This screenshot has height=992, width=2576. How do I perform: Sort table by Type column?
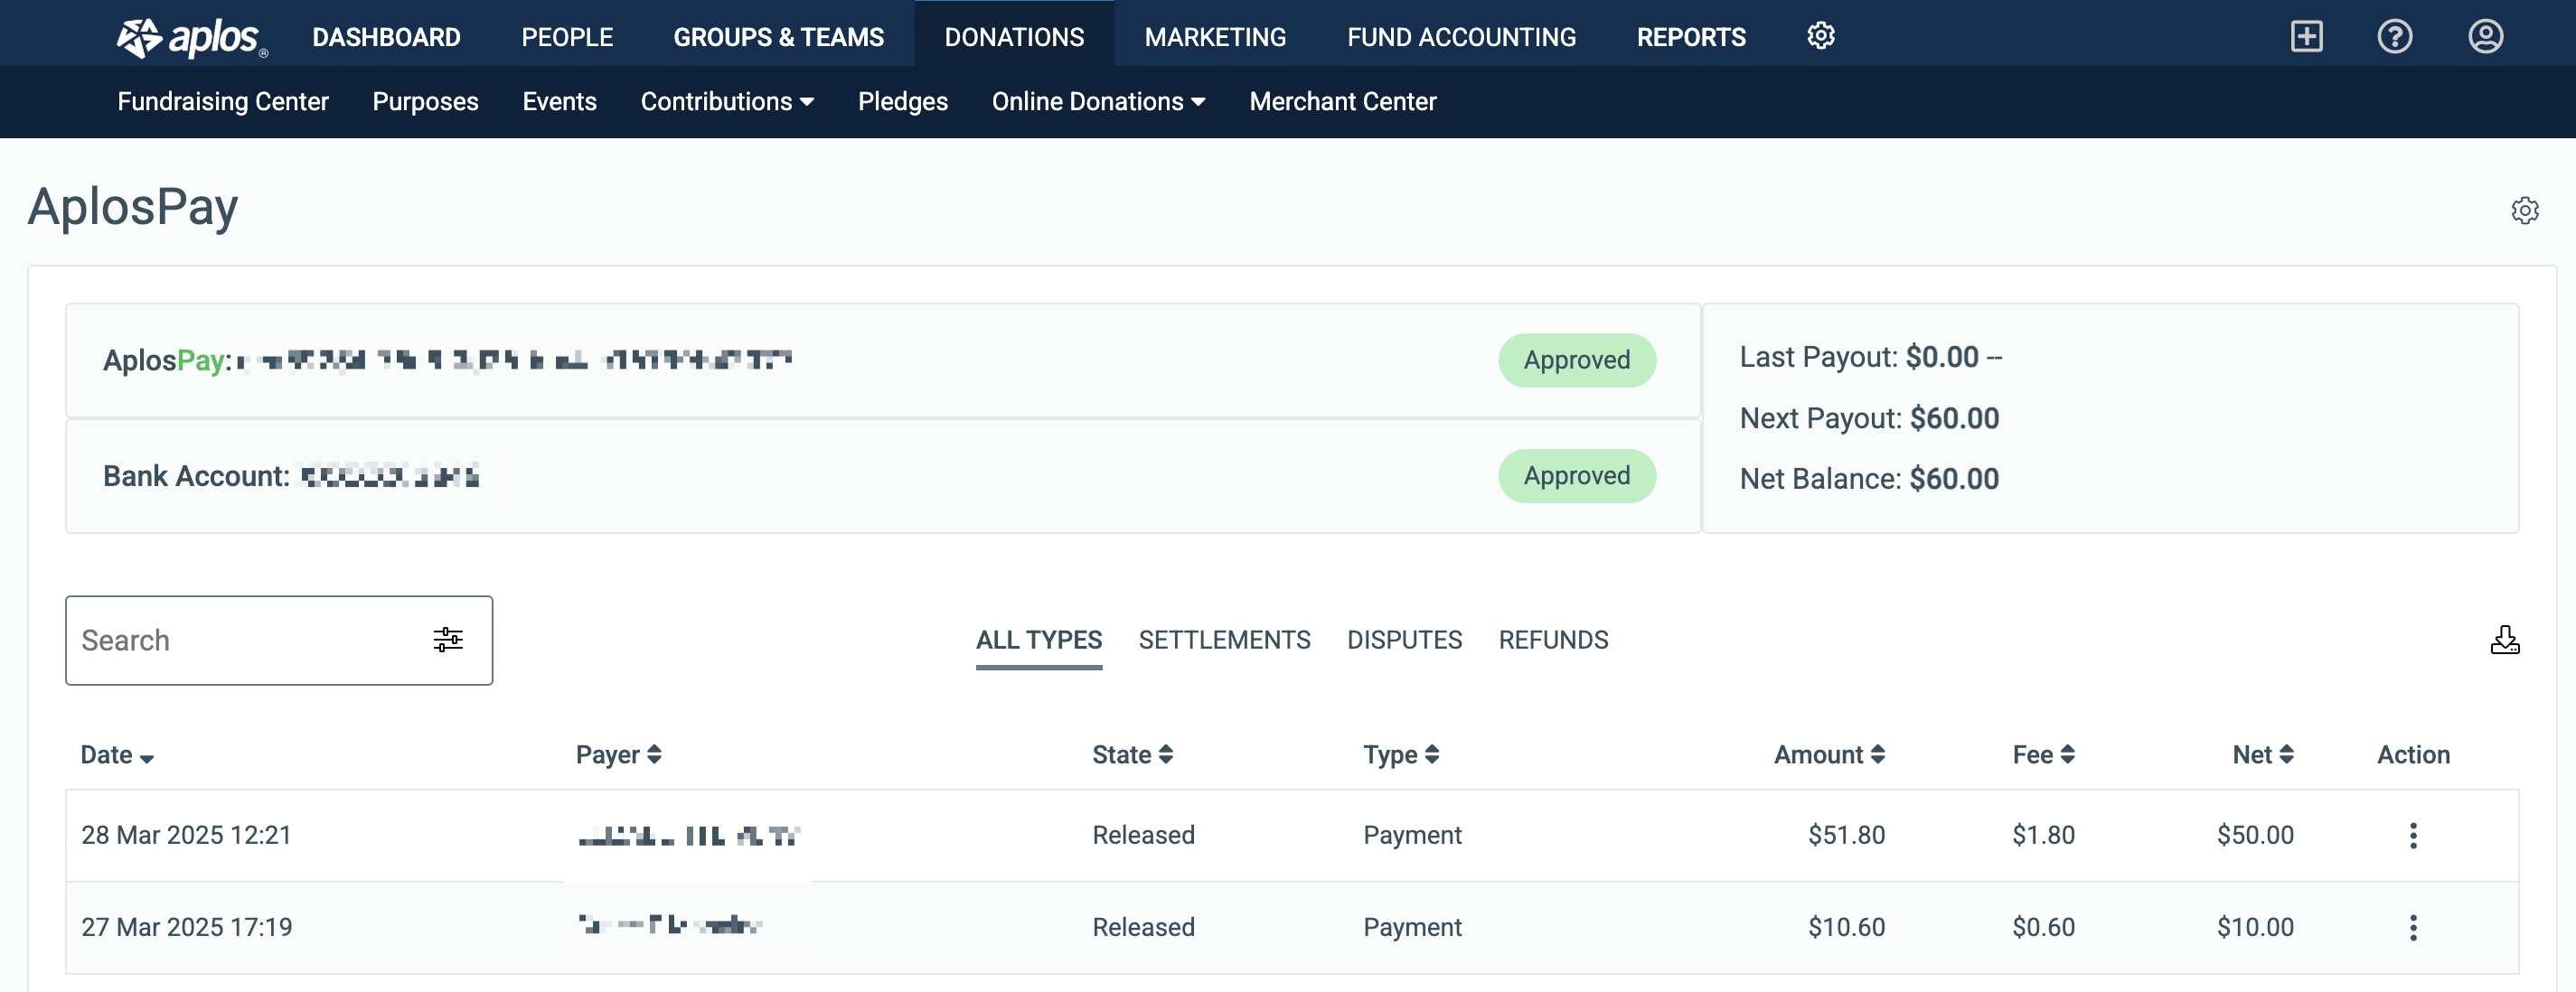tap(1401, 755)
